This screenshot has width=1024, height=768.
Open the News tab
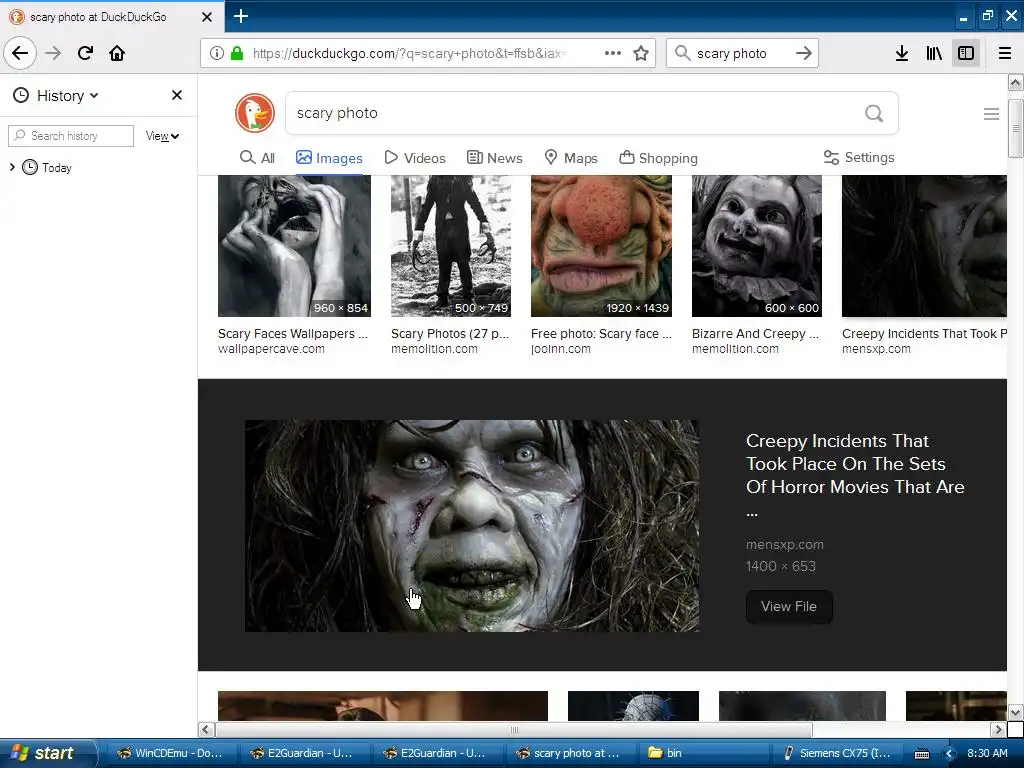point(495,158)
